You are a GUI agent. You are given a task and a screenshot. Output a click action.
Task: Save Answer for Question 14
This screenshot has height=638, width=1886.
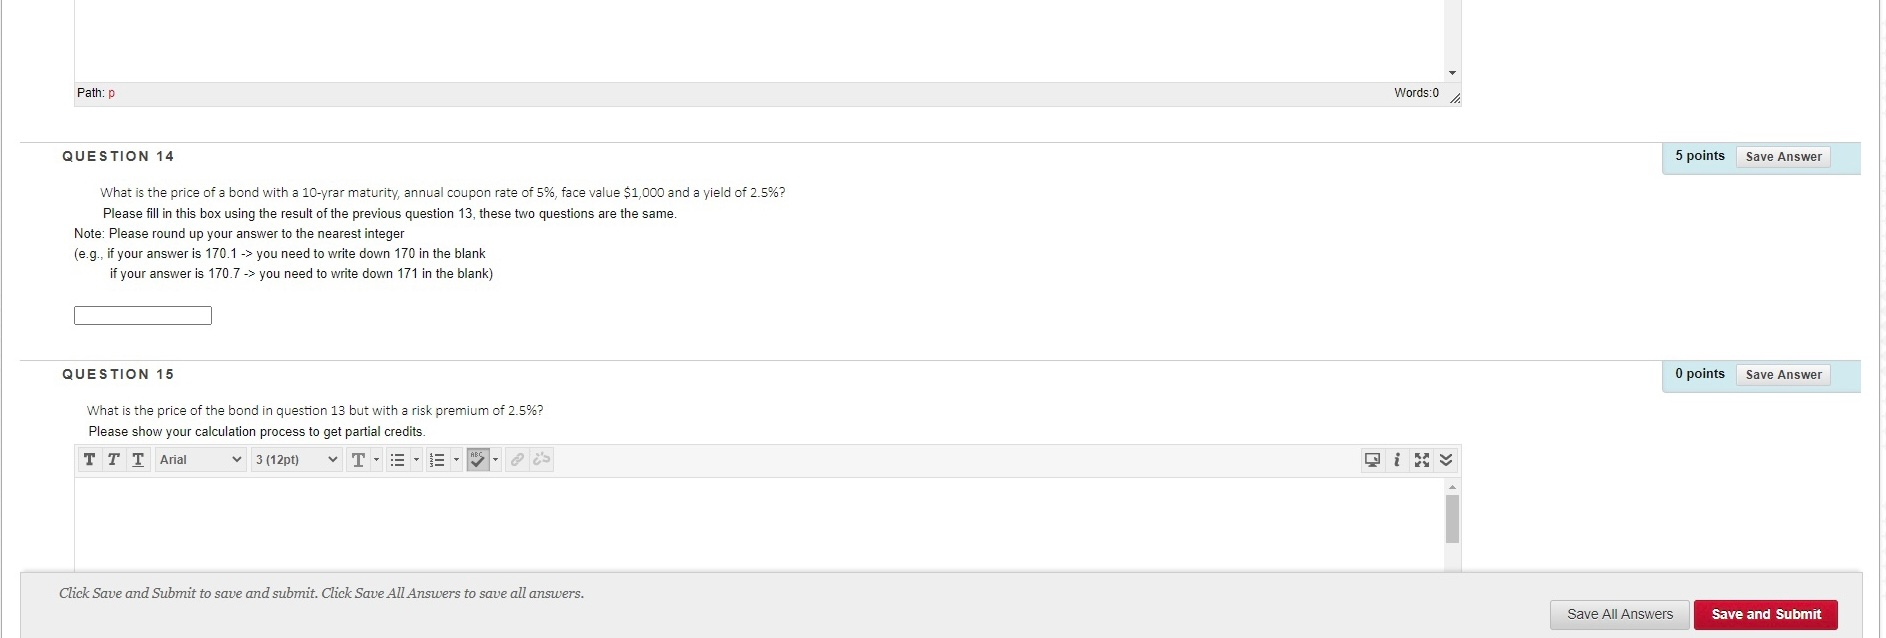coord(1783,157)
